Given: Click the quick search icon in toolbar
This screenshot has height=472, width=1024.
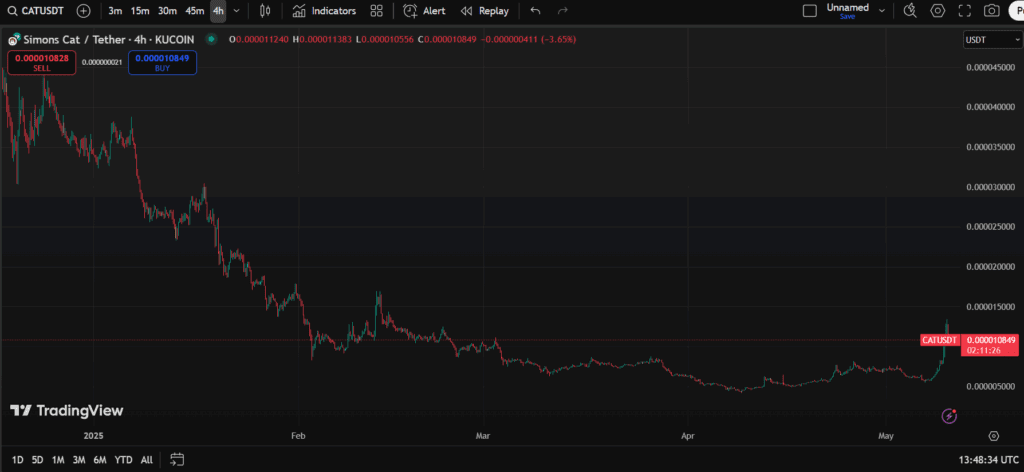Looking at the screenshot, I should 910,11.
